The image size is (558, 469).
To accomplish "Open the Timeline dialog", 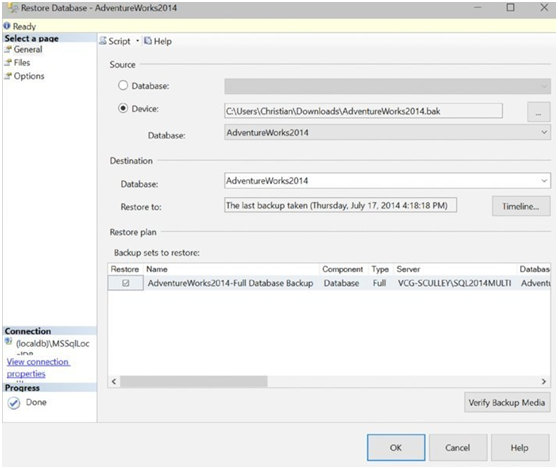I will [x=521, y=206].
